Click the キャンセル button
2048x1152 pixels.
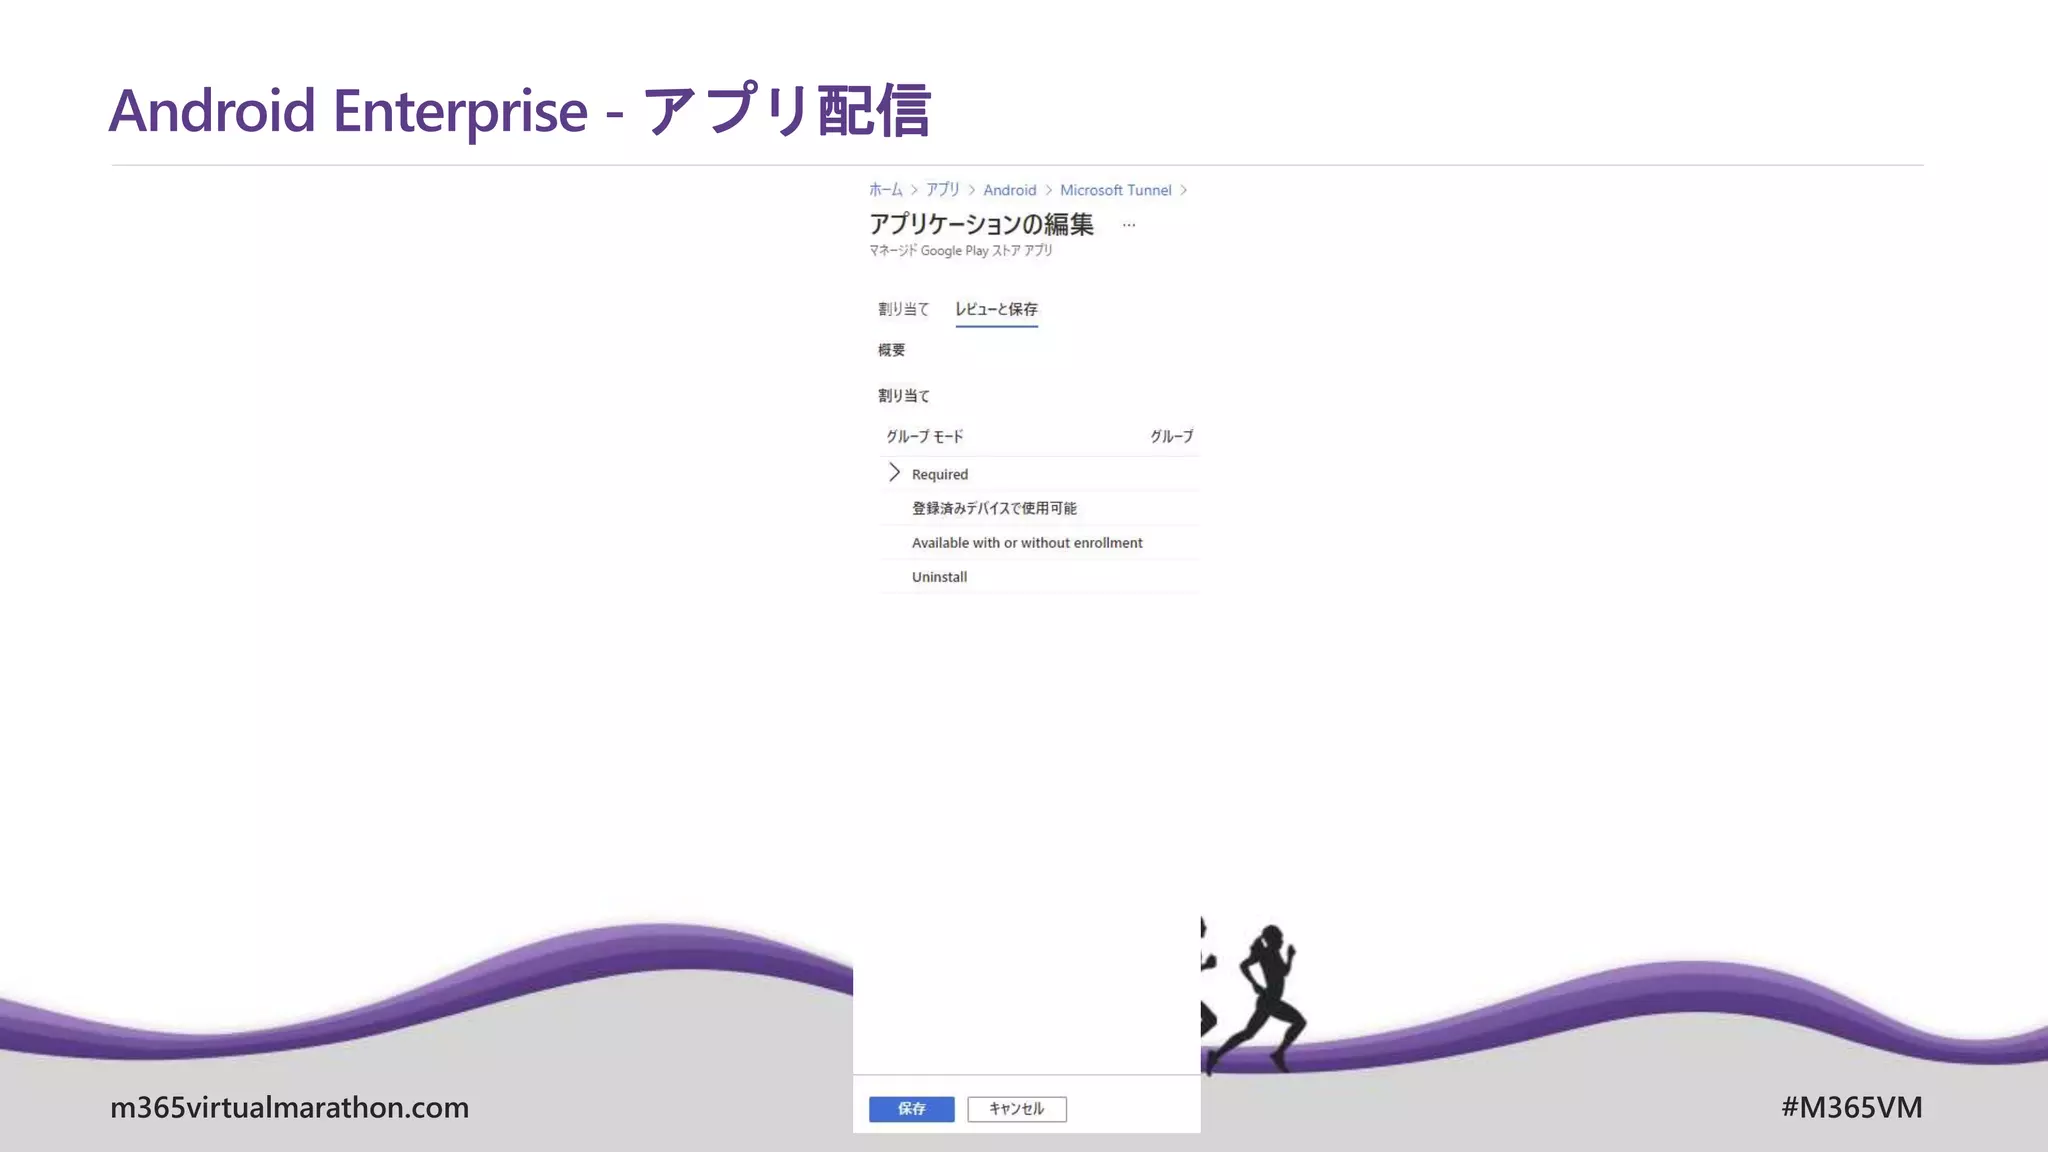coord(1017,1109)
